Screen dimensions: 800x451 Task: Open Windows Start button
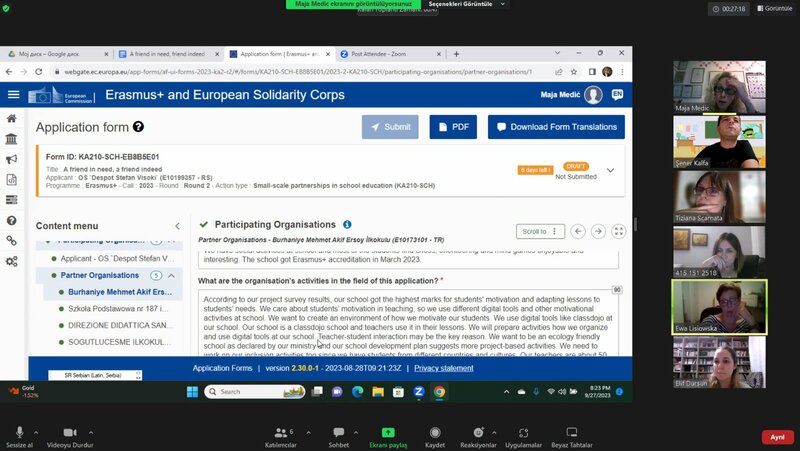(192, 392)
